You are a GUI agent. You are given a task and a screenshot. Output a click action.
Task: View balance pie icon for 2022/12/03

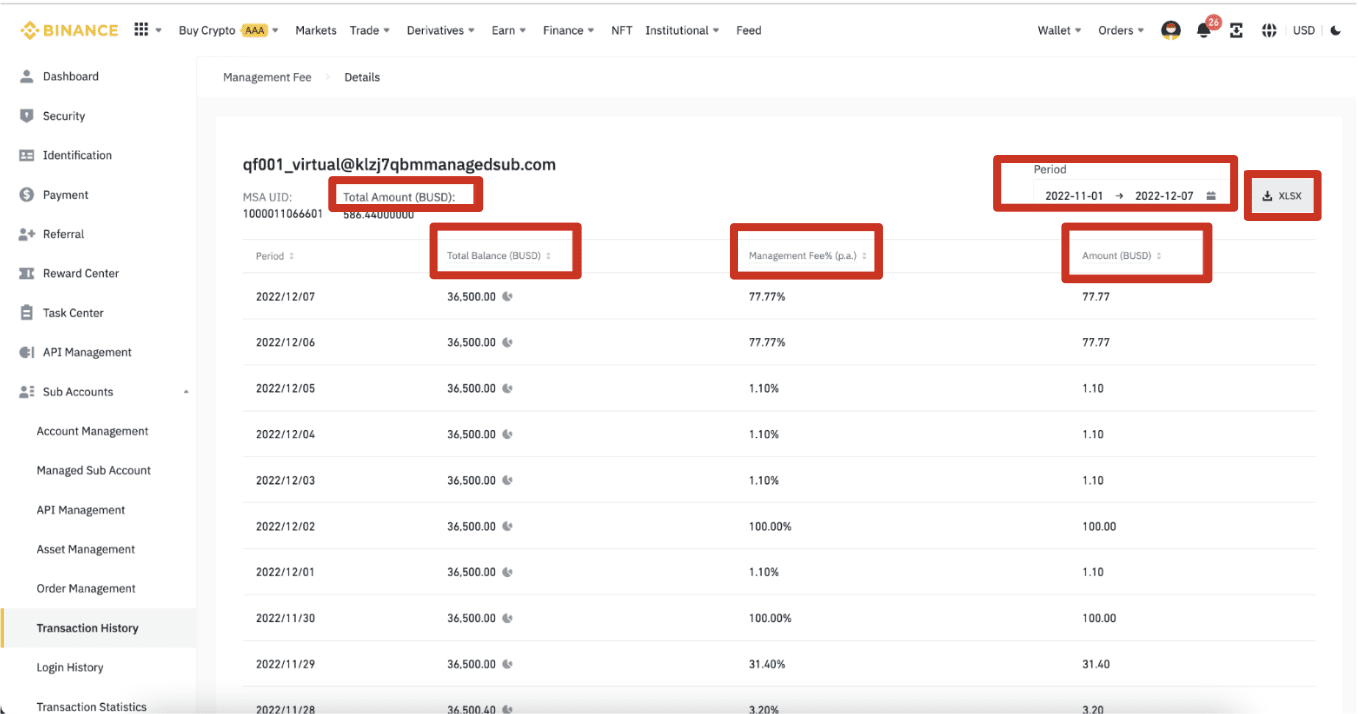(x=508, y=480)
